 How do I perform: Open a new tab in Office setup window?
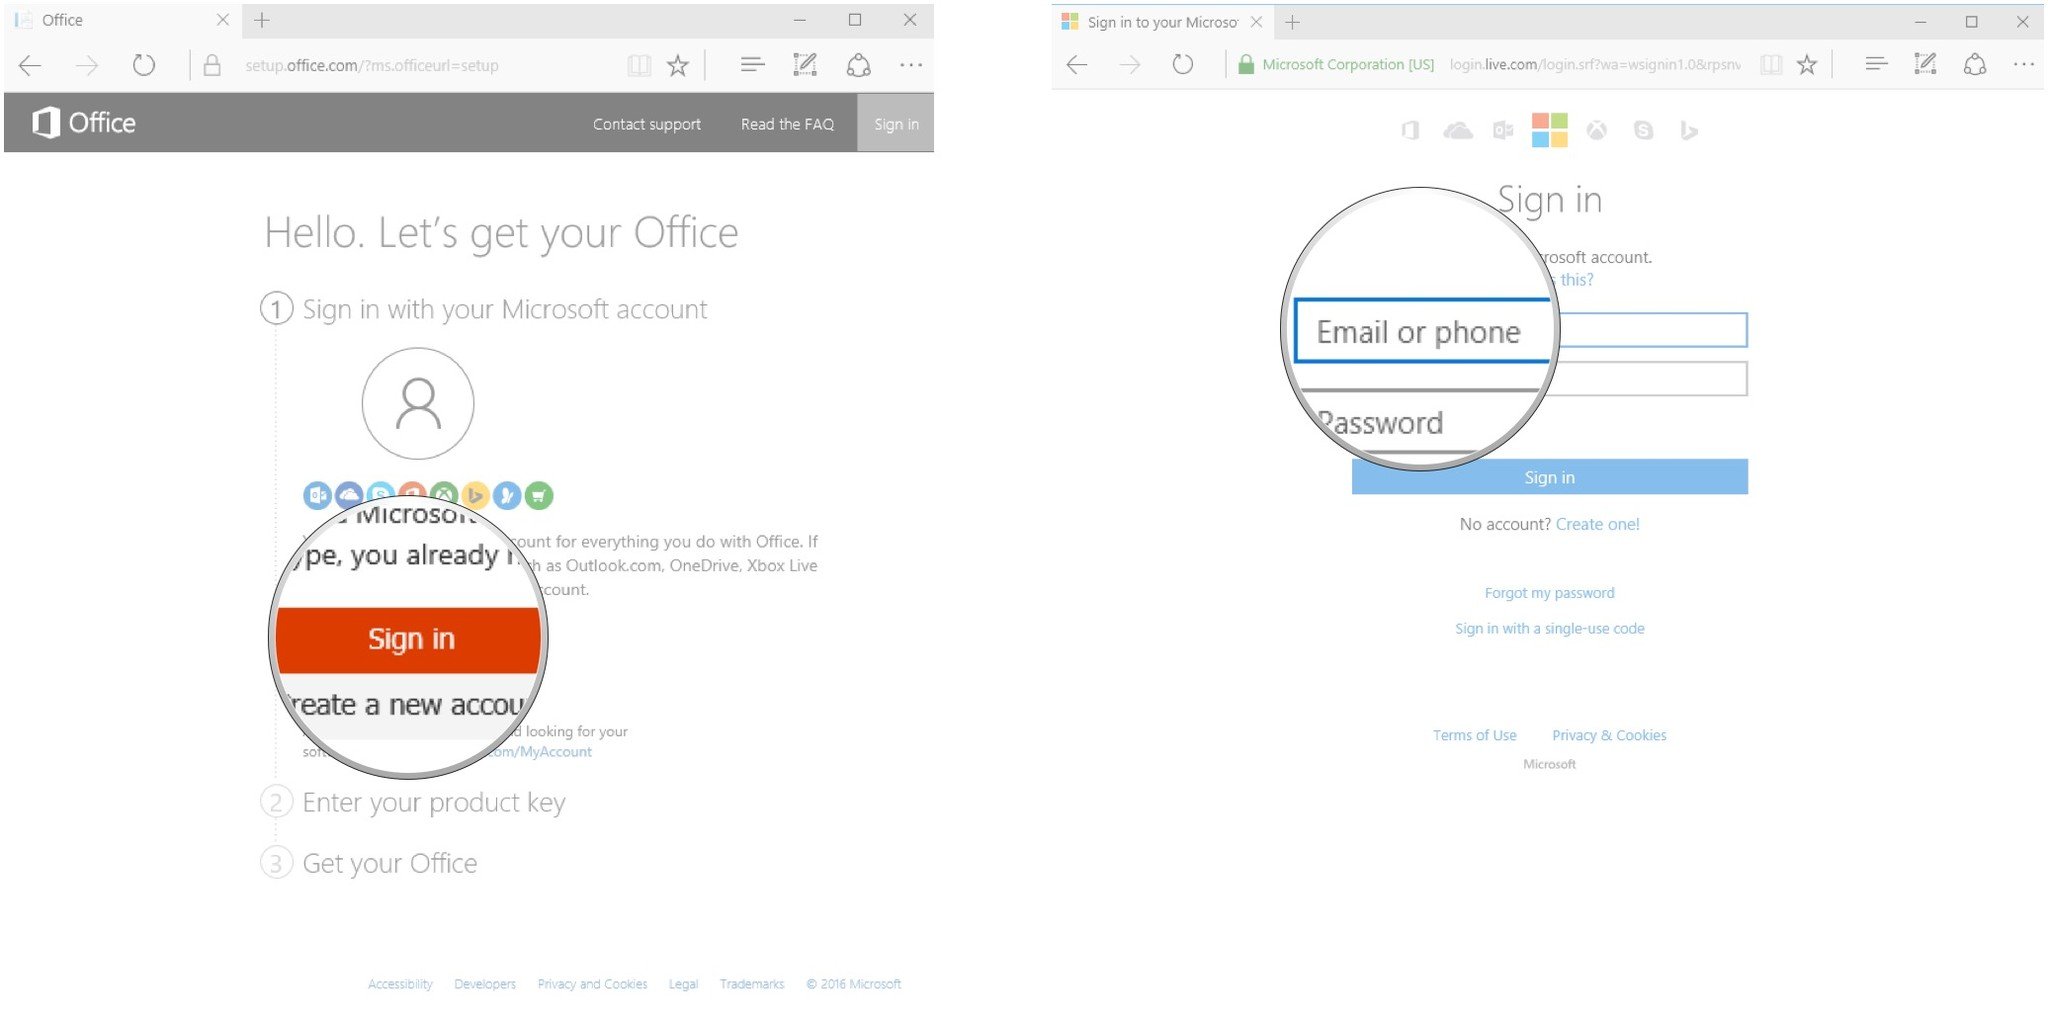coord(262,20)
